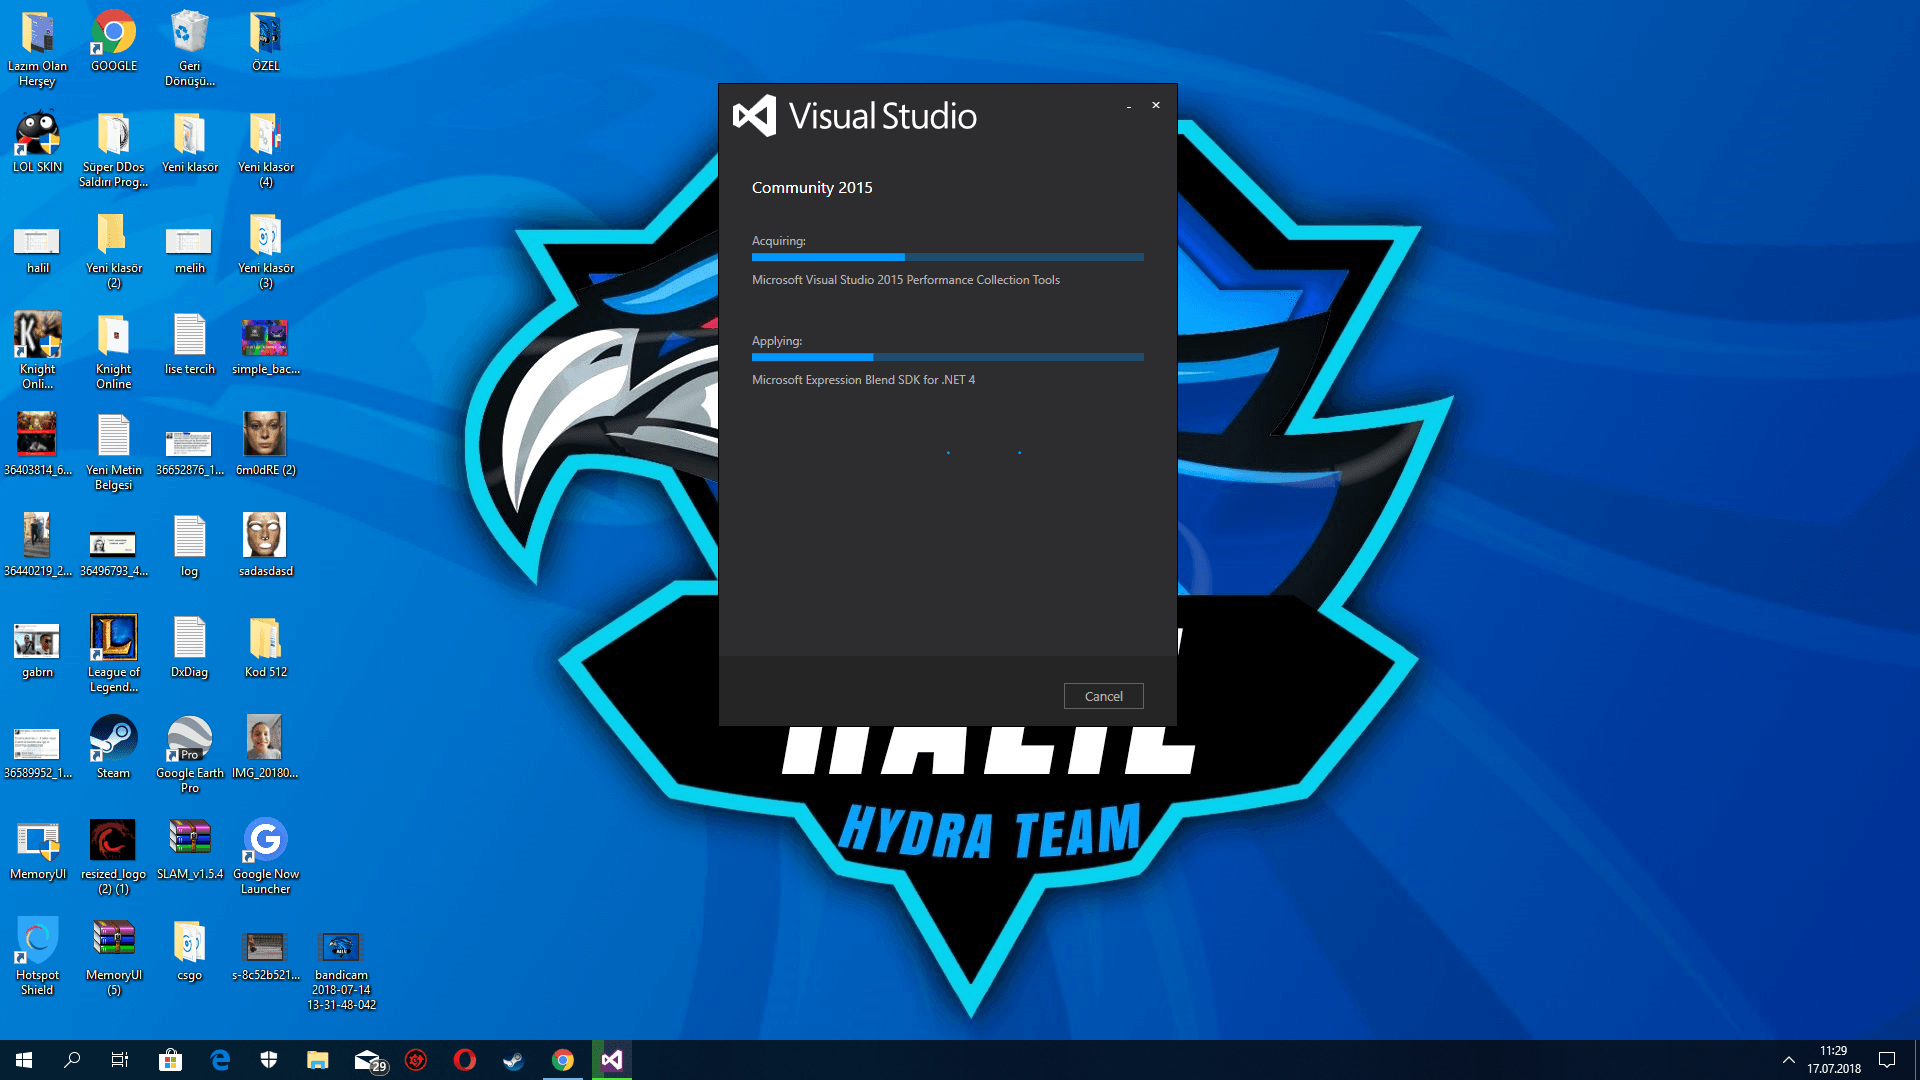
Task: Select the s-8c52b521... image file
Action: tap(265, 955)
